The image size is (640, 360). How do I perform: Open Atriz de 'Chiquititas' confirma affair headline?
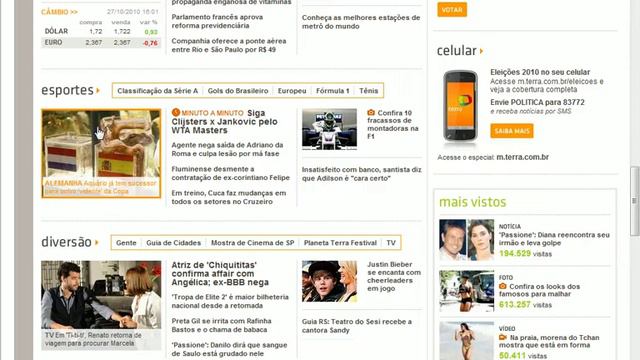click(x=220, y=273)
